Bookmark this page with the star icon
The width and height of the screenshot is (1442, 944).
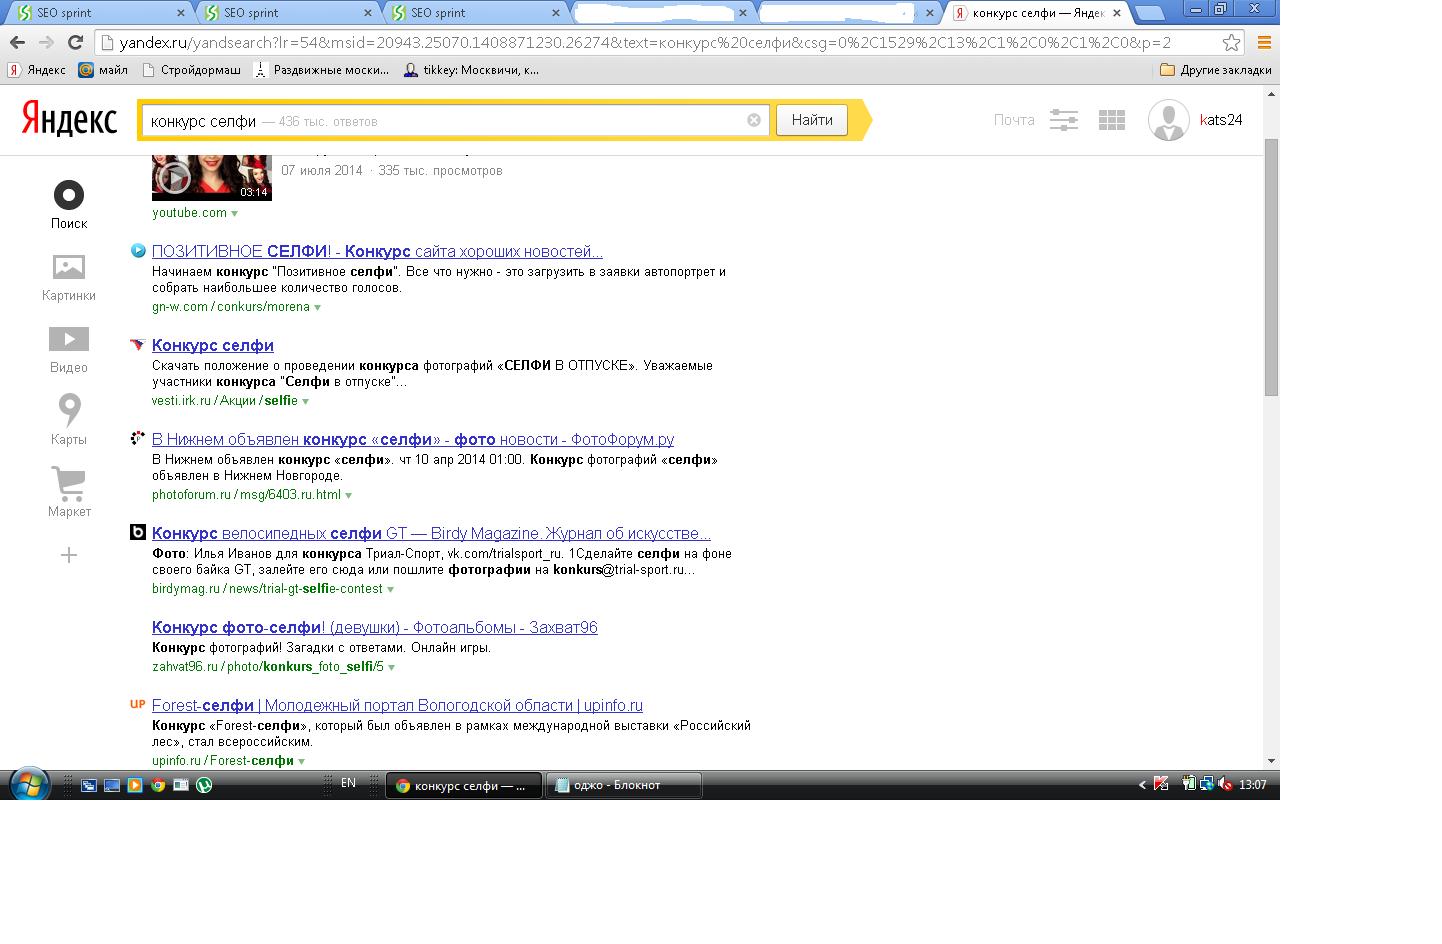1232,42
